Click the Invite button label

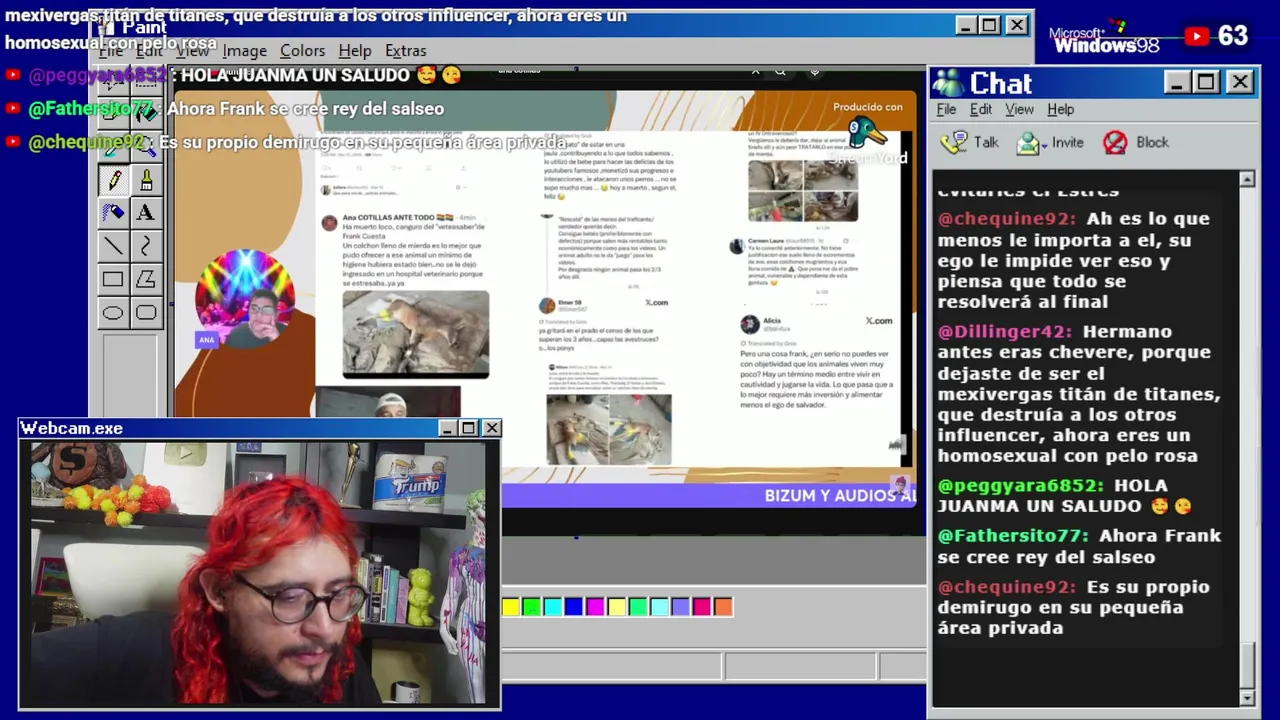(x=1067, y=143)
